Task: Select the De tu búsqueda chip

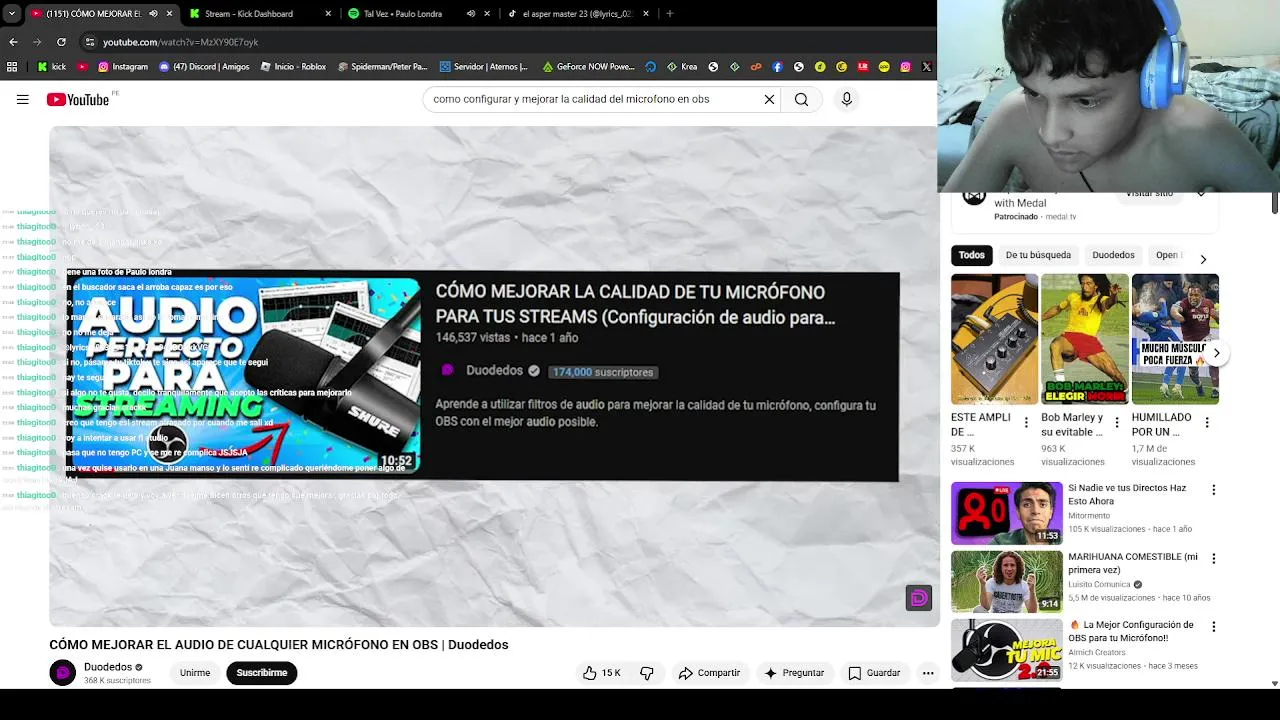Action: (1038, 255)
